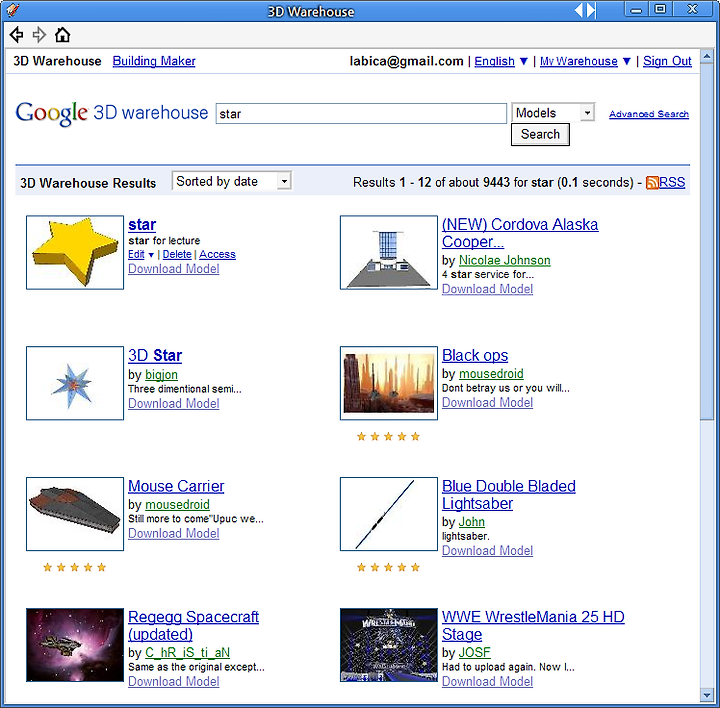Download Model for Regegg Spacecraft
This screenshot has width=720, height=708.
coord(174,681)
